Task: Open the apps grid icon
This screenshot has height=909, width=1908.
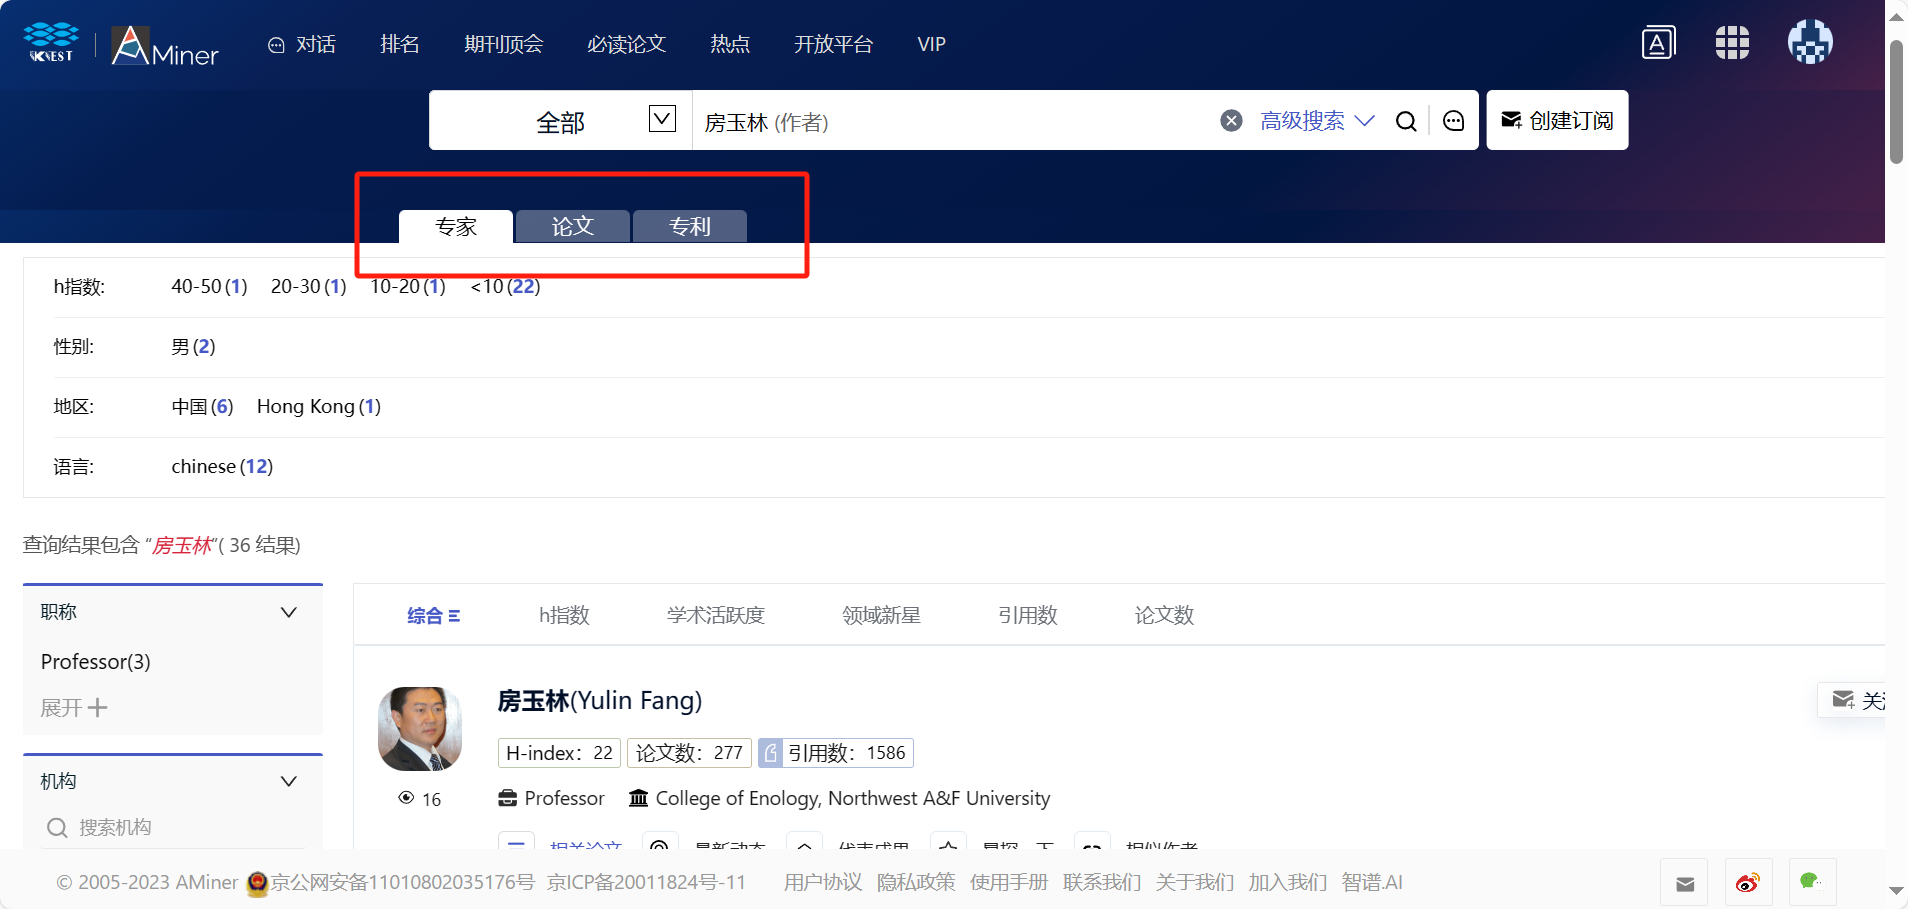Action: coord(1731,43)
